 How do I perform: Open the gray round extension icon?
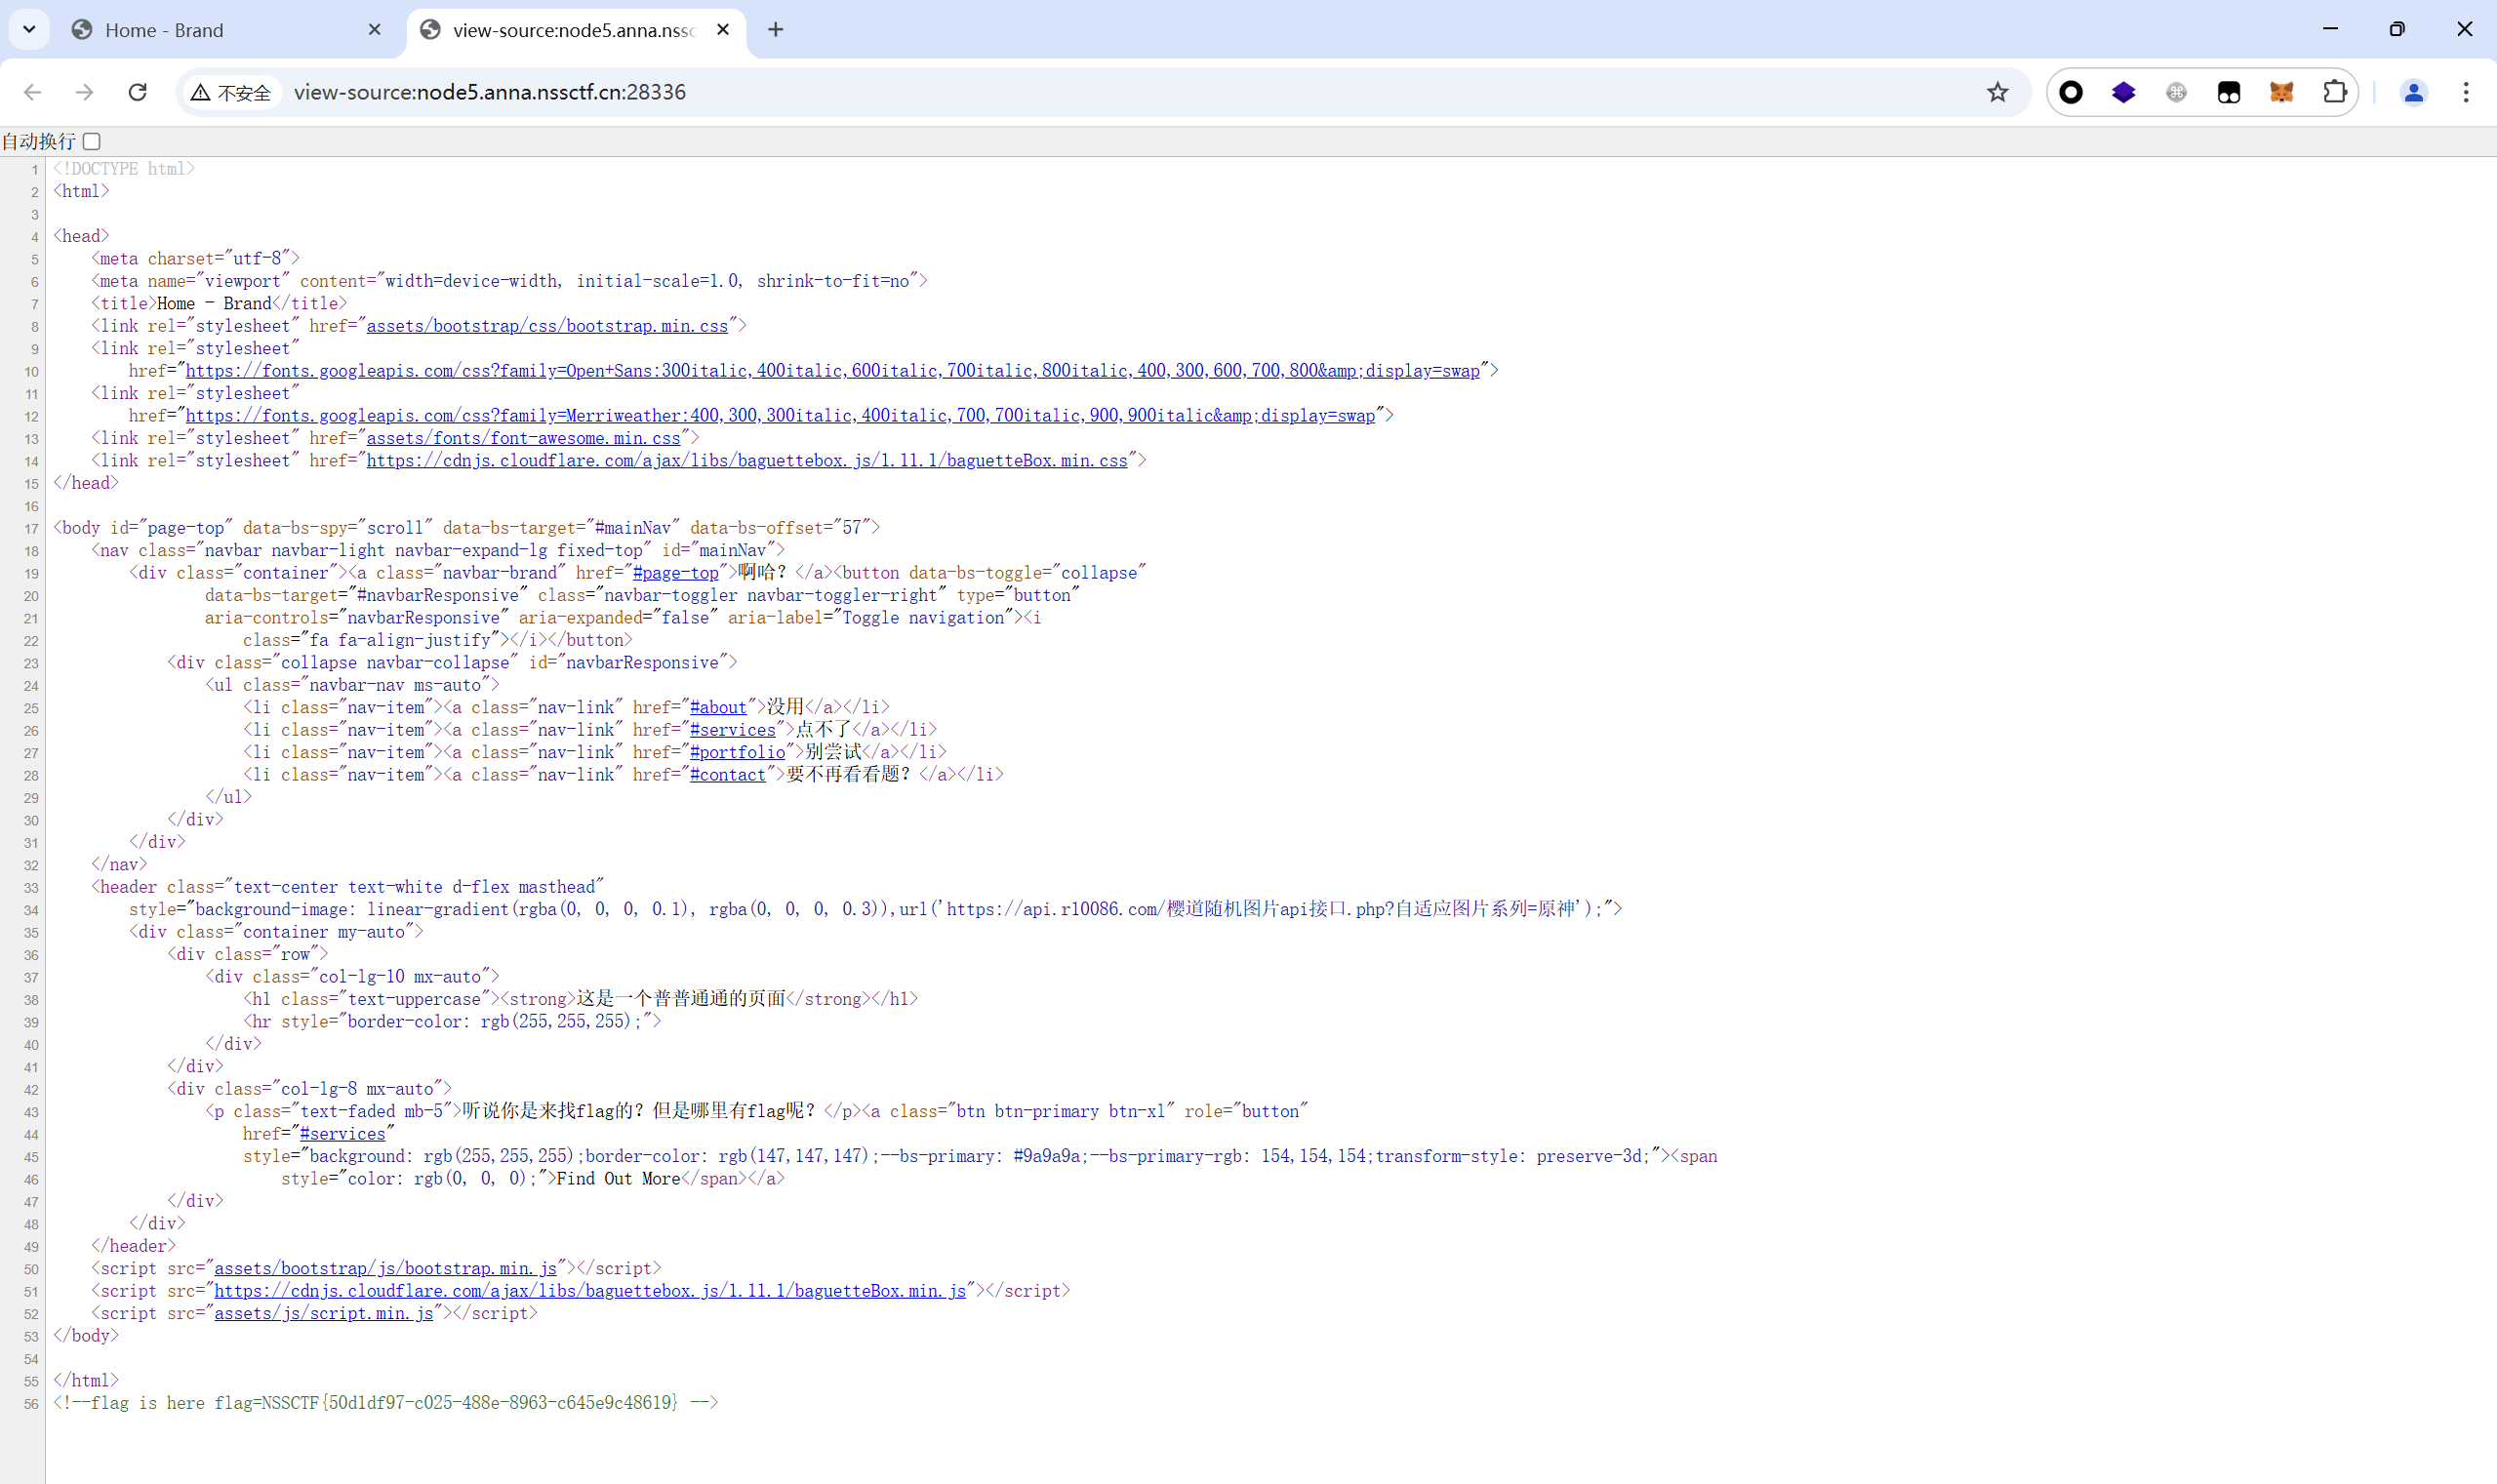(2176, 92)
